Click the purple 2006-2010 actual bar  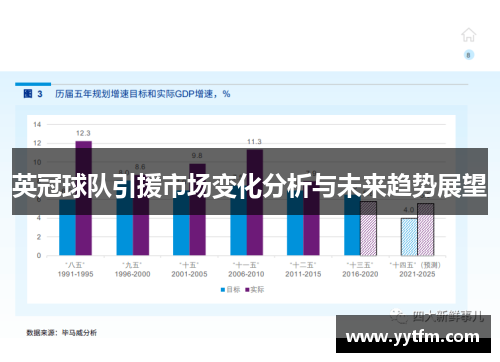(x=255, y=203)
